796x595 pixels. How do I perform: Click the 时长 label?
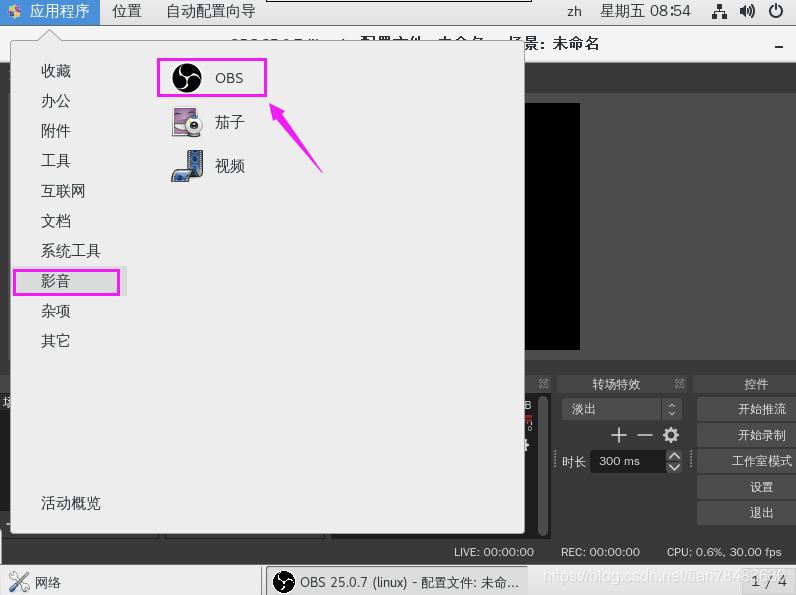574,461
